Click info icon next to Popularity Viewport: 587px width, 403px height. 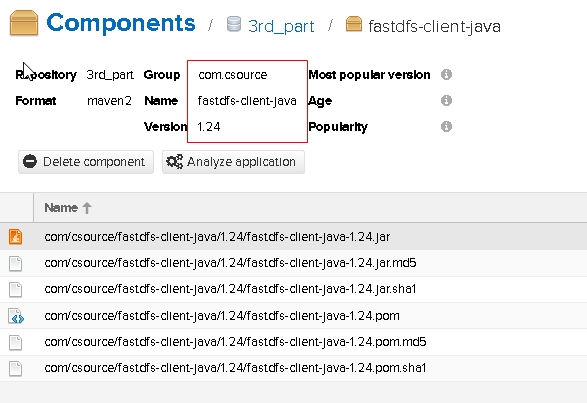tap(446, 127)
